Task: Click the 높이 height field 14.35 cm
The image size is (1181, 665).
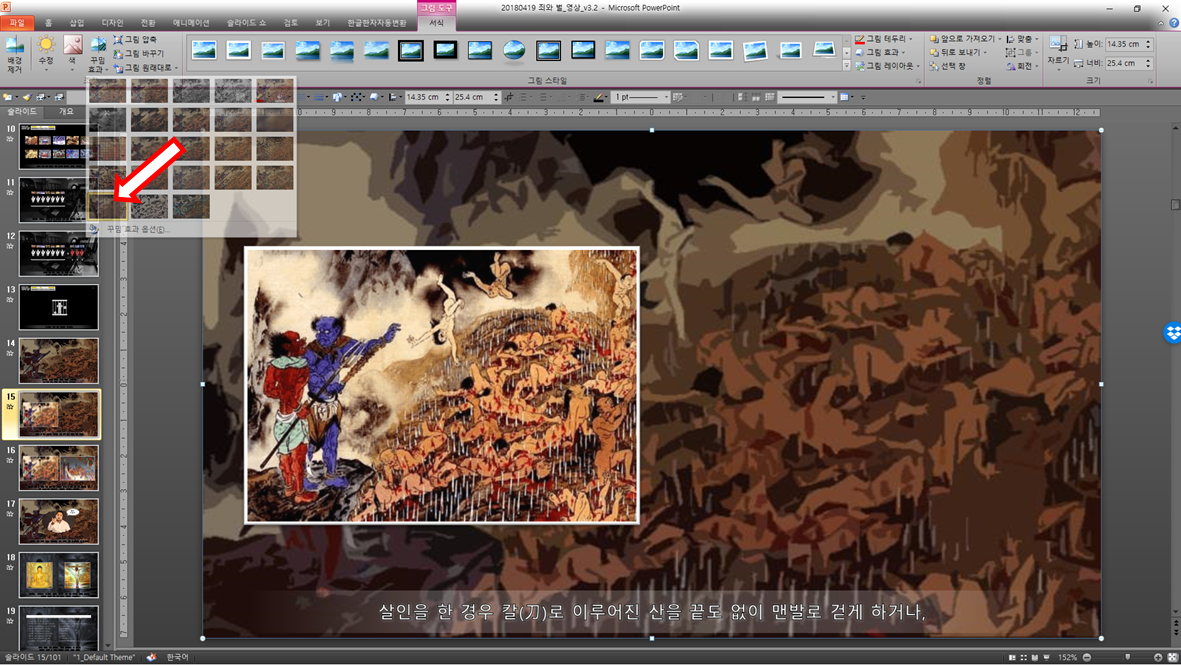Action: tap(1124, 44)
